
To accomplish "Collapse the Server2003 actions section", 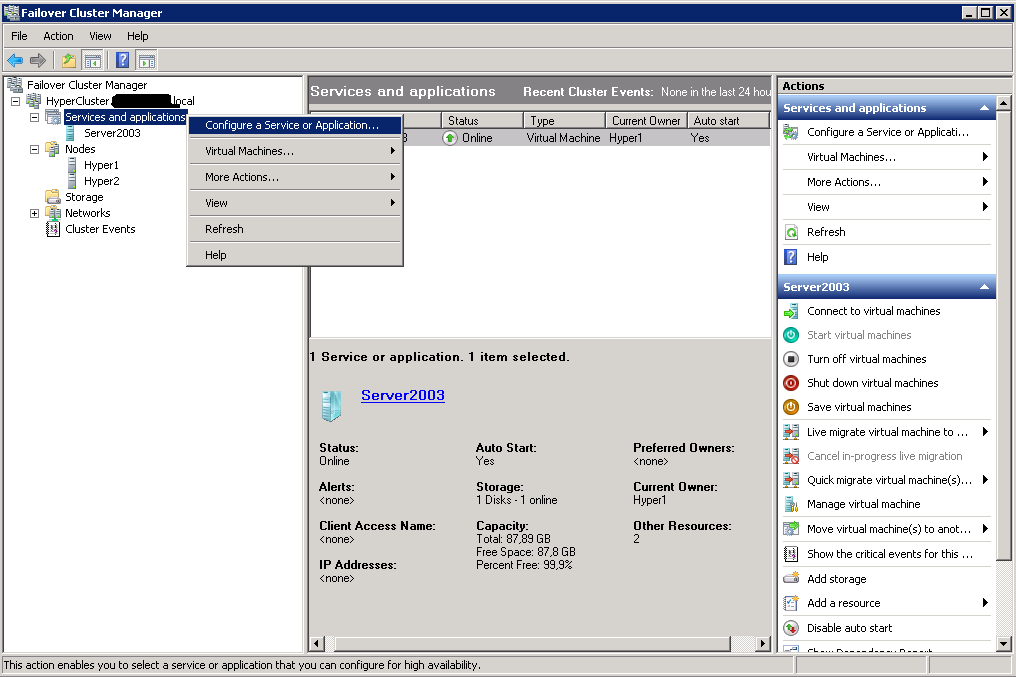I will [x=984, y=287].
